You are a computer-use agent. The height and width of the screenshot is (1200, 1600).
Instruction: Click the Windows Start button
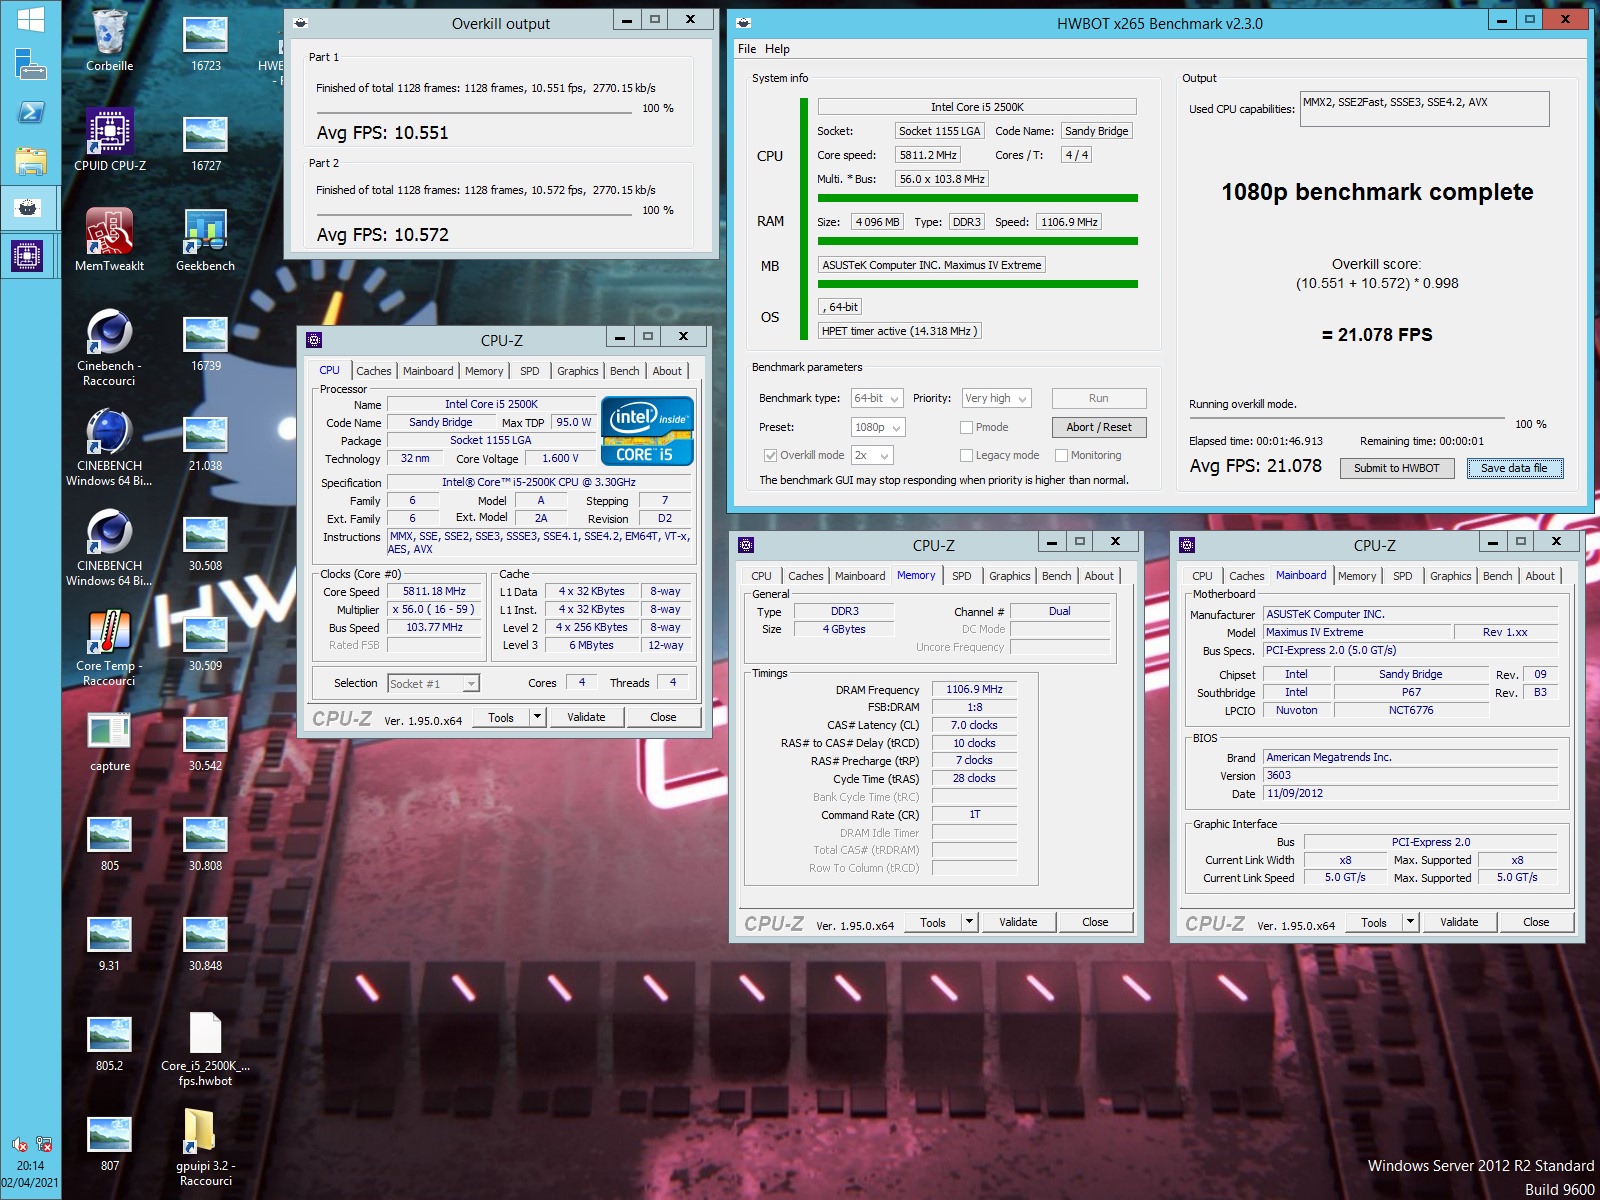30,19
